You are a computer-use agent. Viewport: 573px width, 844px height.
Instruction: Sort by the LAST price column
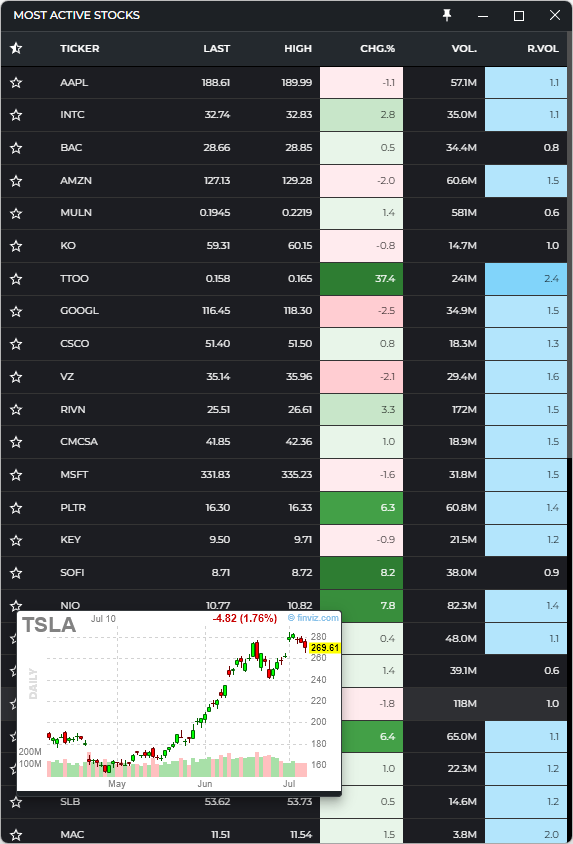click(x=216, y=48)
